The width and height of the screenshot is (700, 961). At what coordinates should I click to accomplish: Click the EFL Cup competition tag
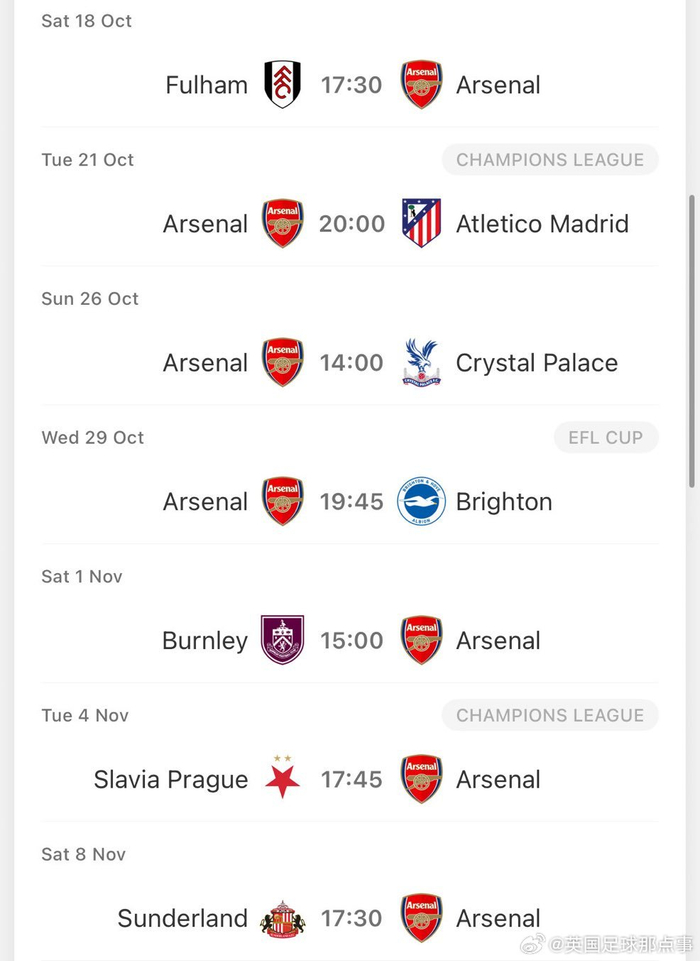[605, 438]
